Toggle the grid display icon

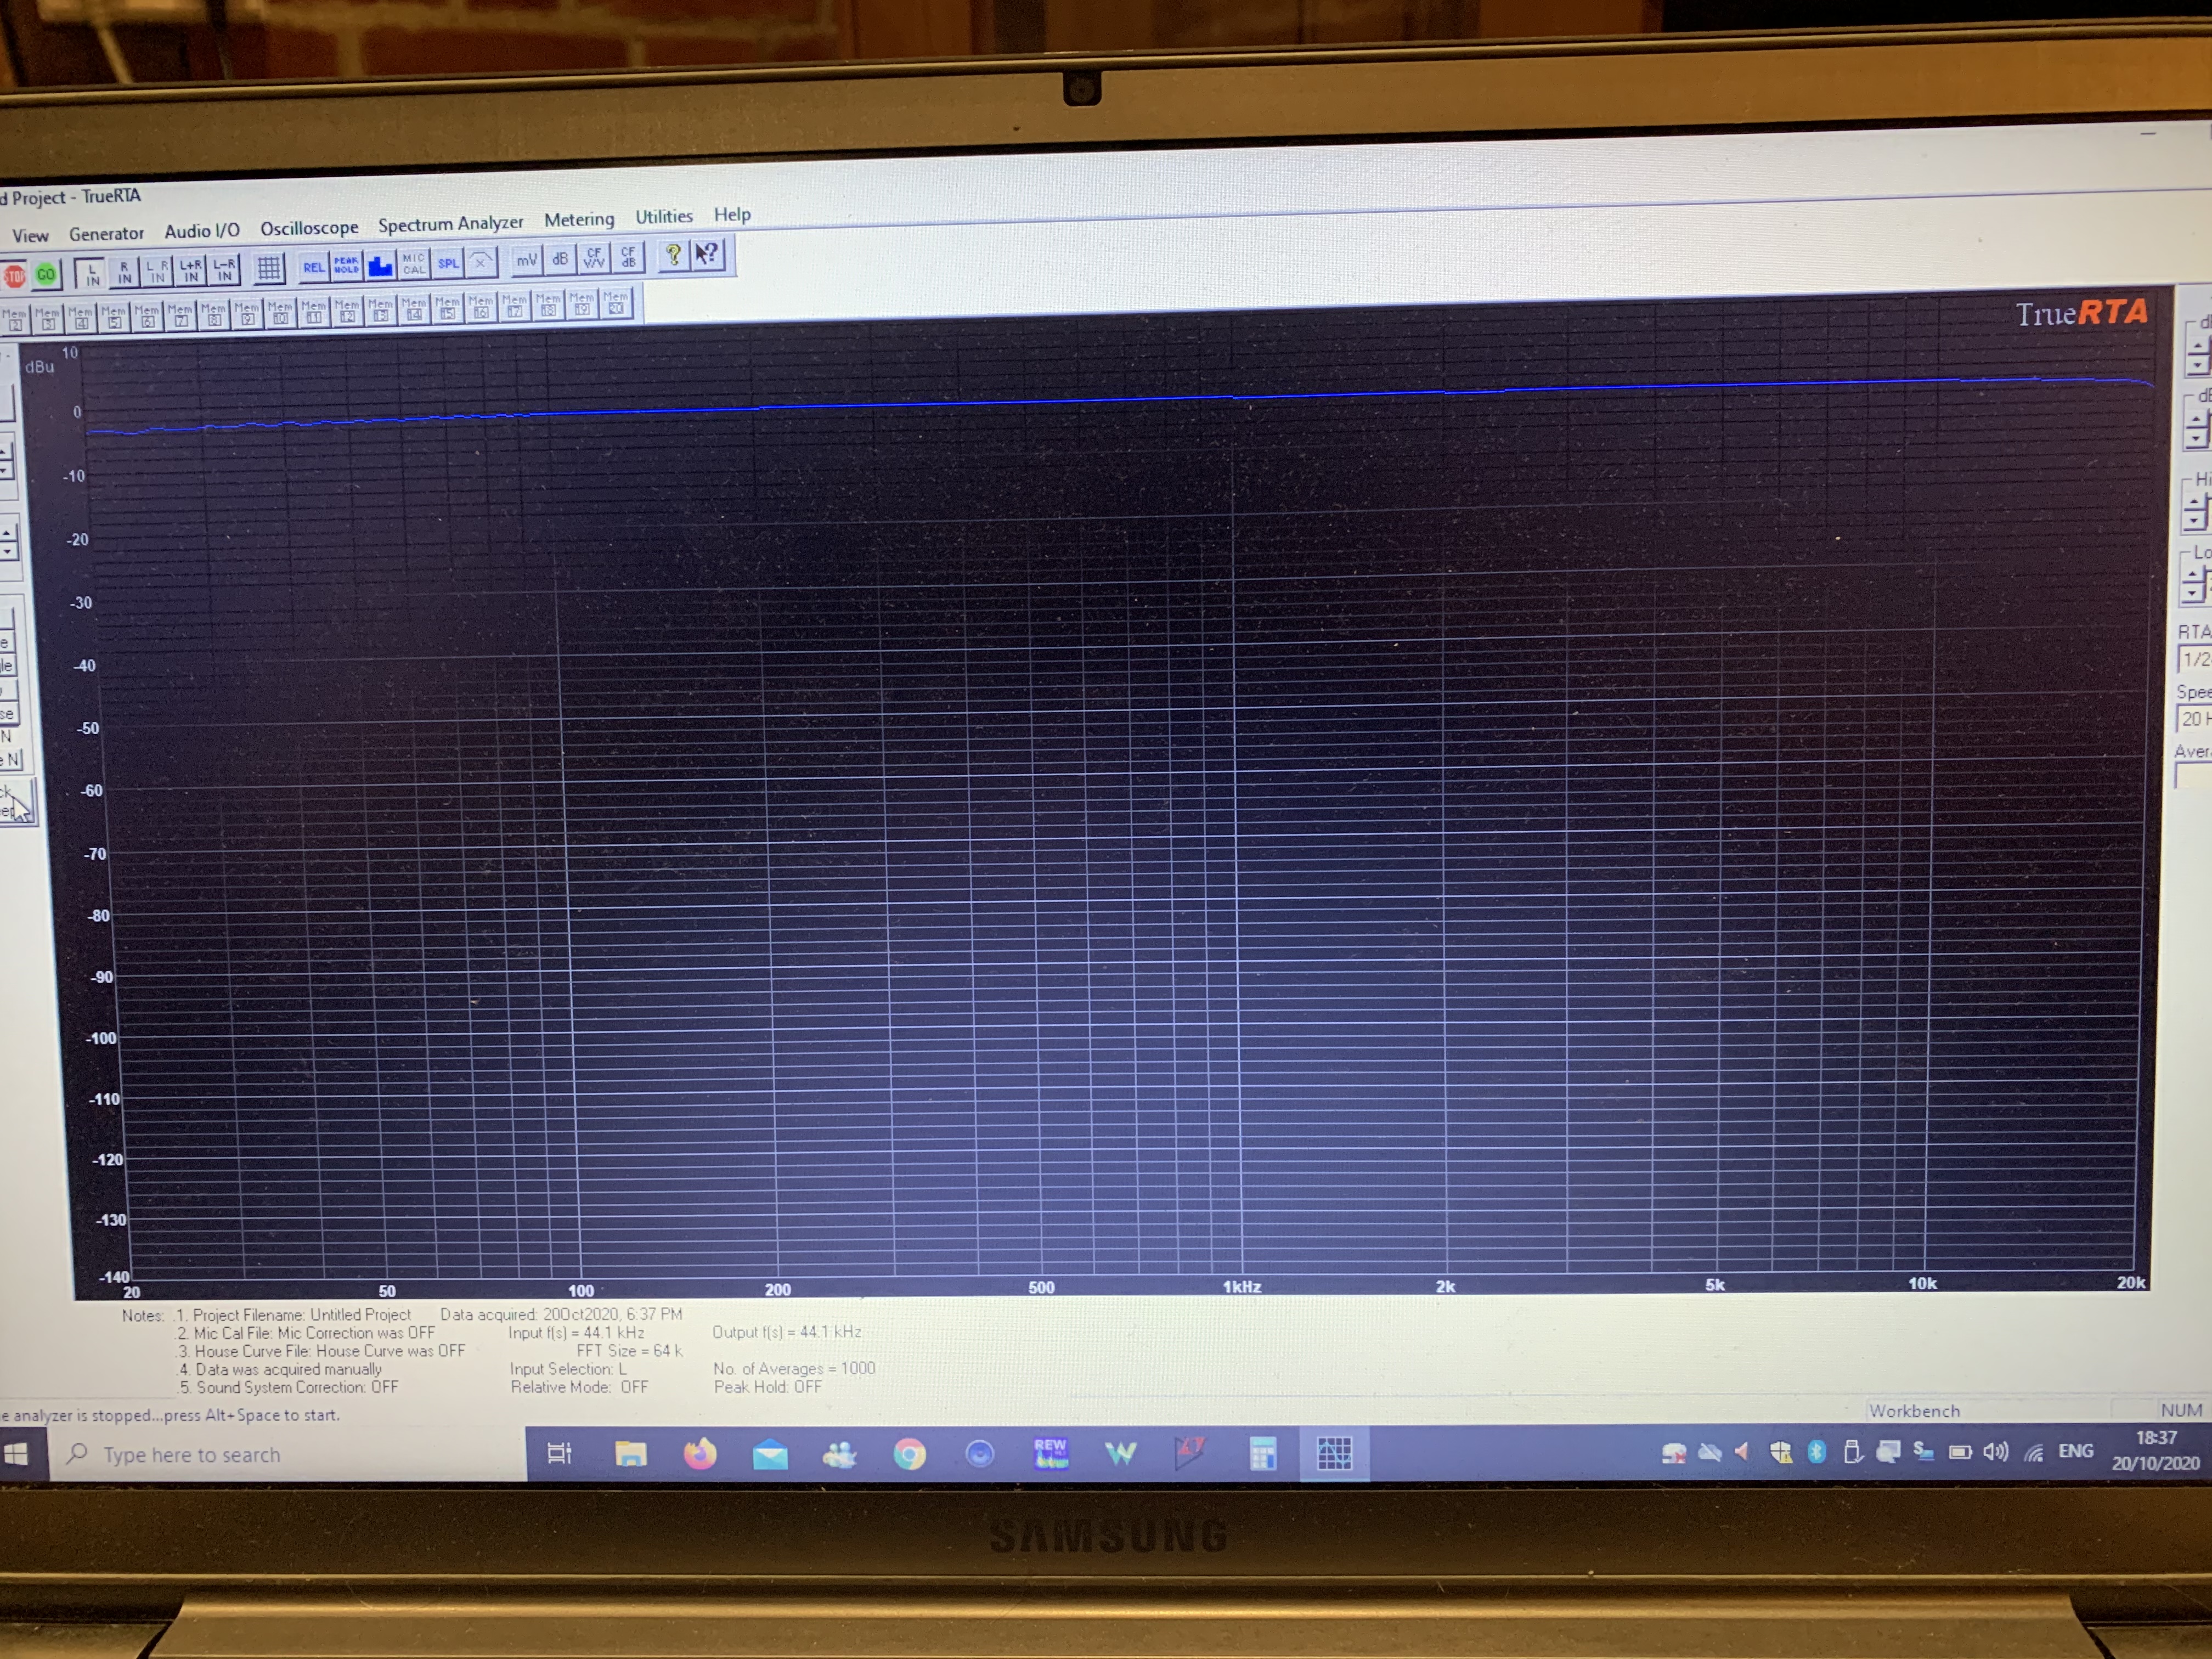268,268
